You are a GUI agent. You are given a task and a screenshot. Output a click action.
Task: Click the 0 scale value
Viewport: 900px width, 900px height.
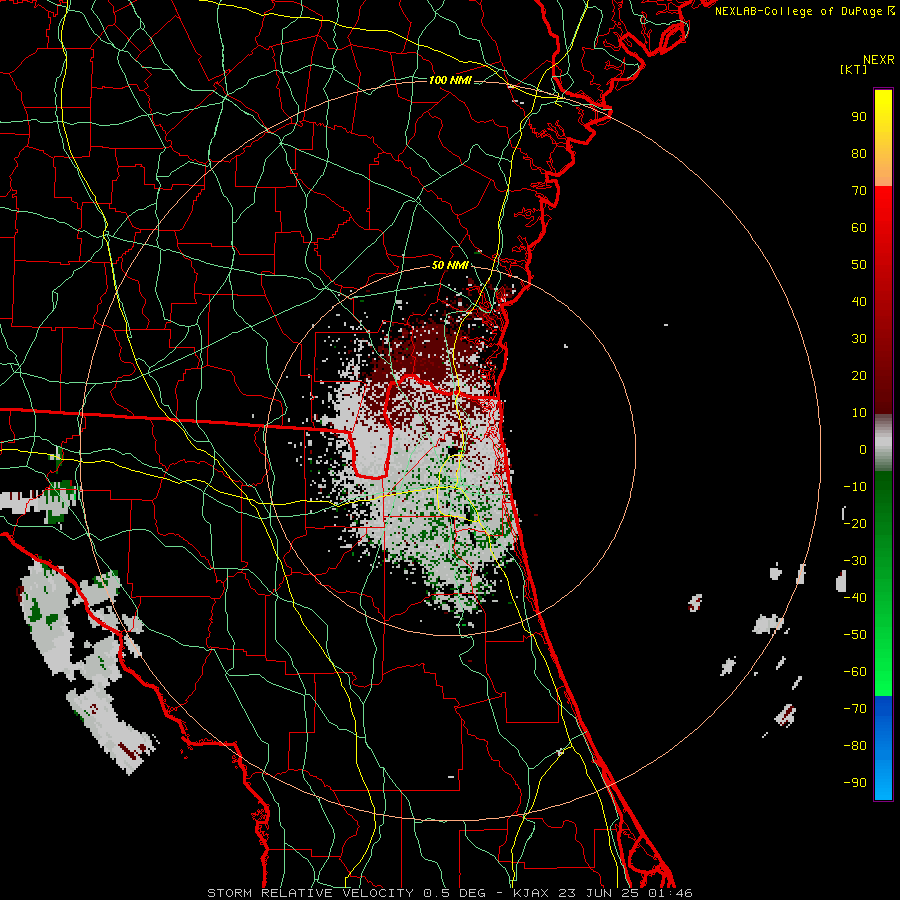pos(863,449)
